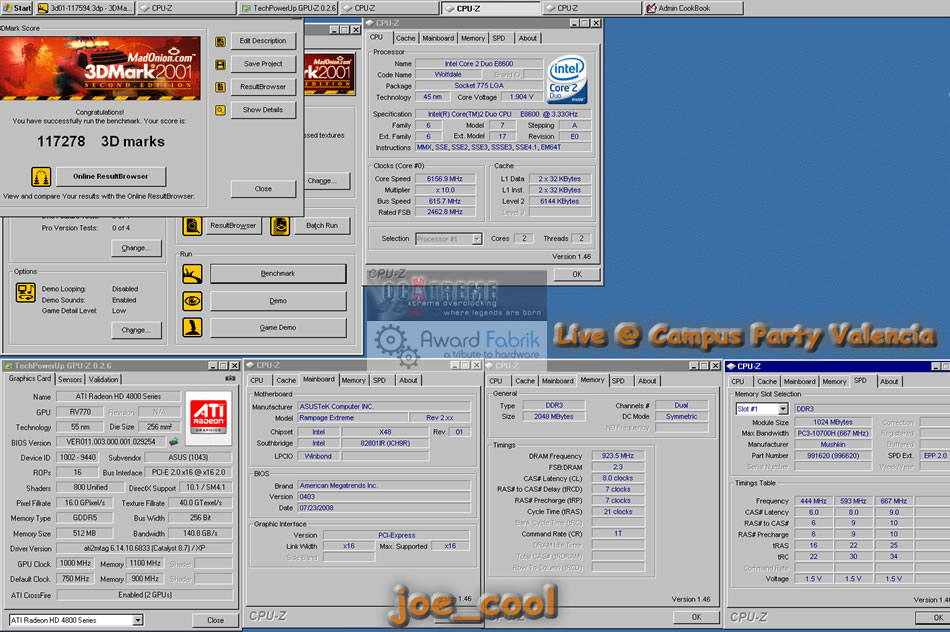Launch the Game Demo

click(x=278, y=327)
